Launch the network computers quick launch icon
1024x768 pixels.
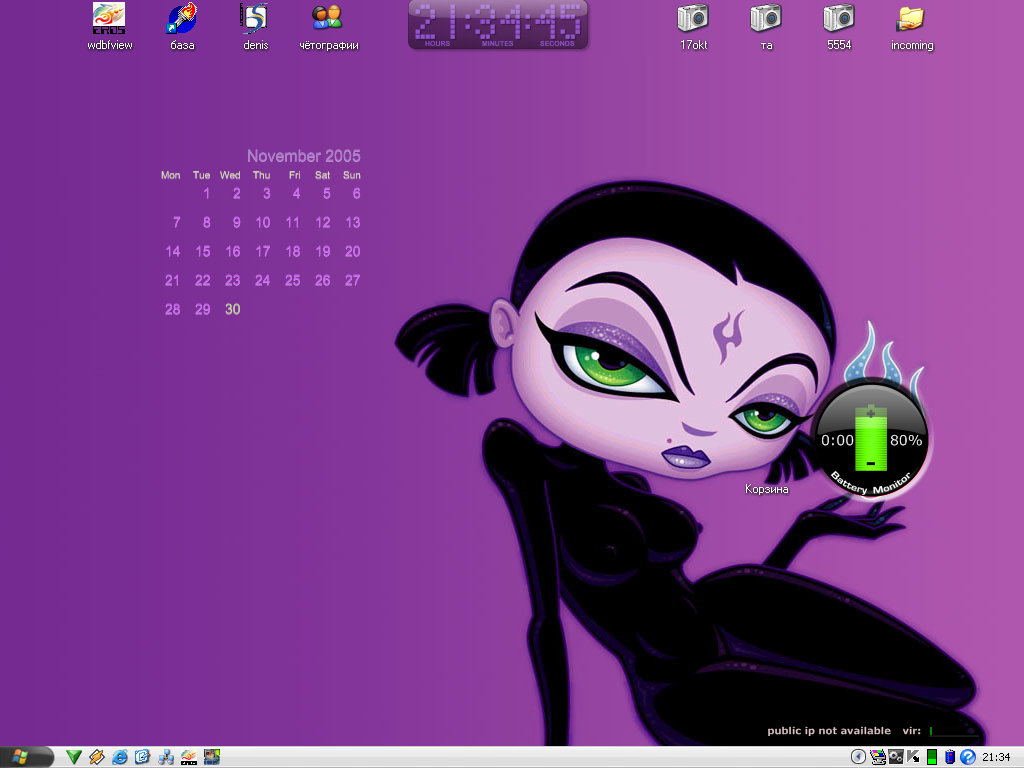pos(166,757)
